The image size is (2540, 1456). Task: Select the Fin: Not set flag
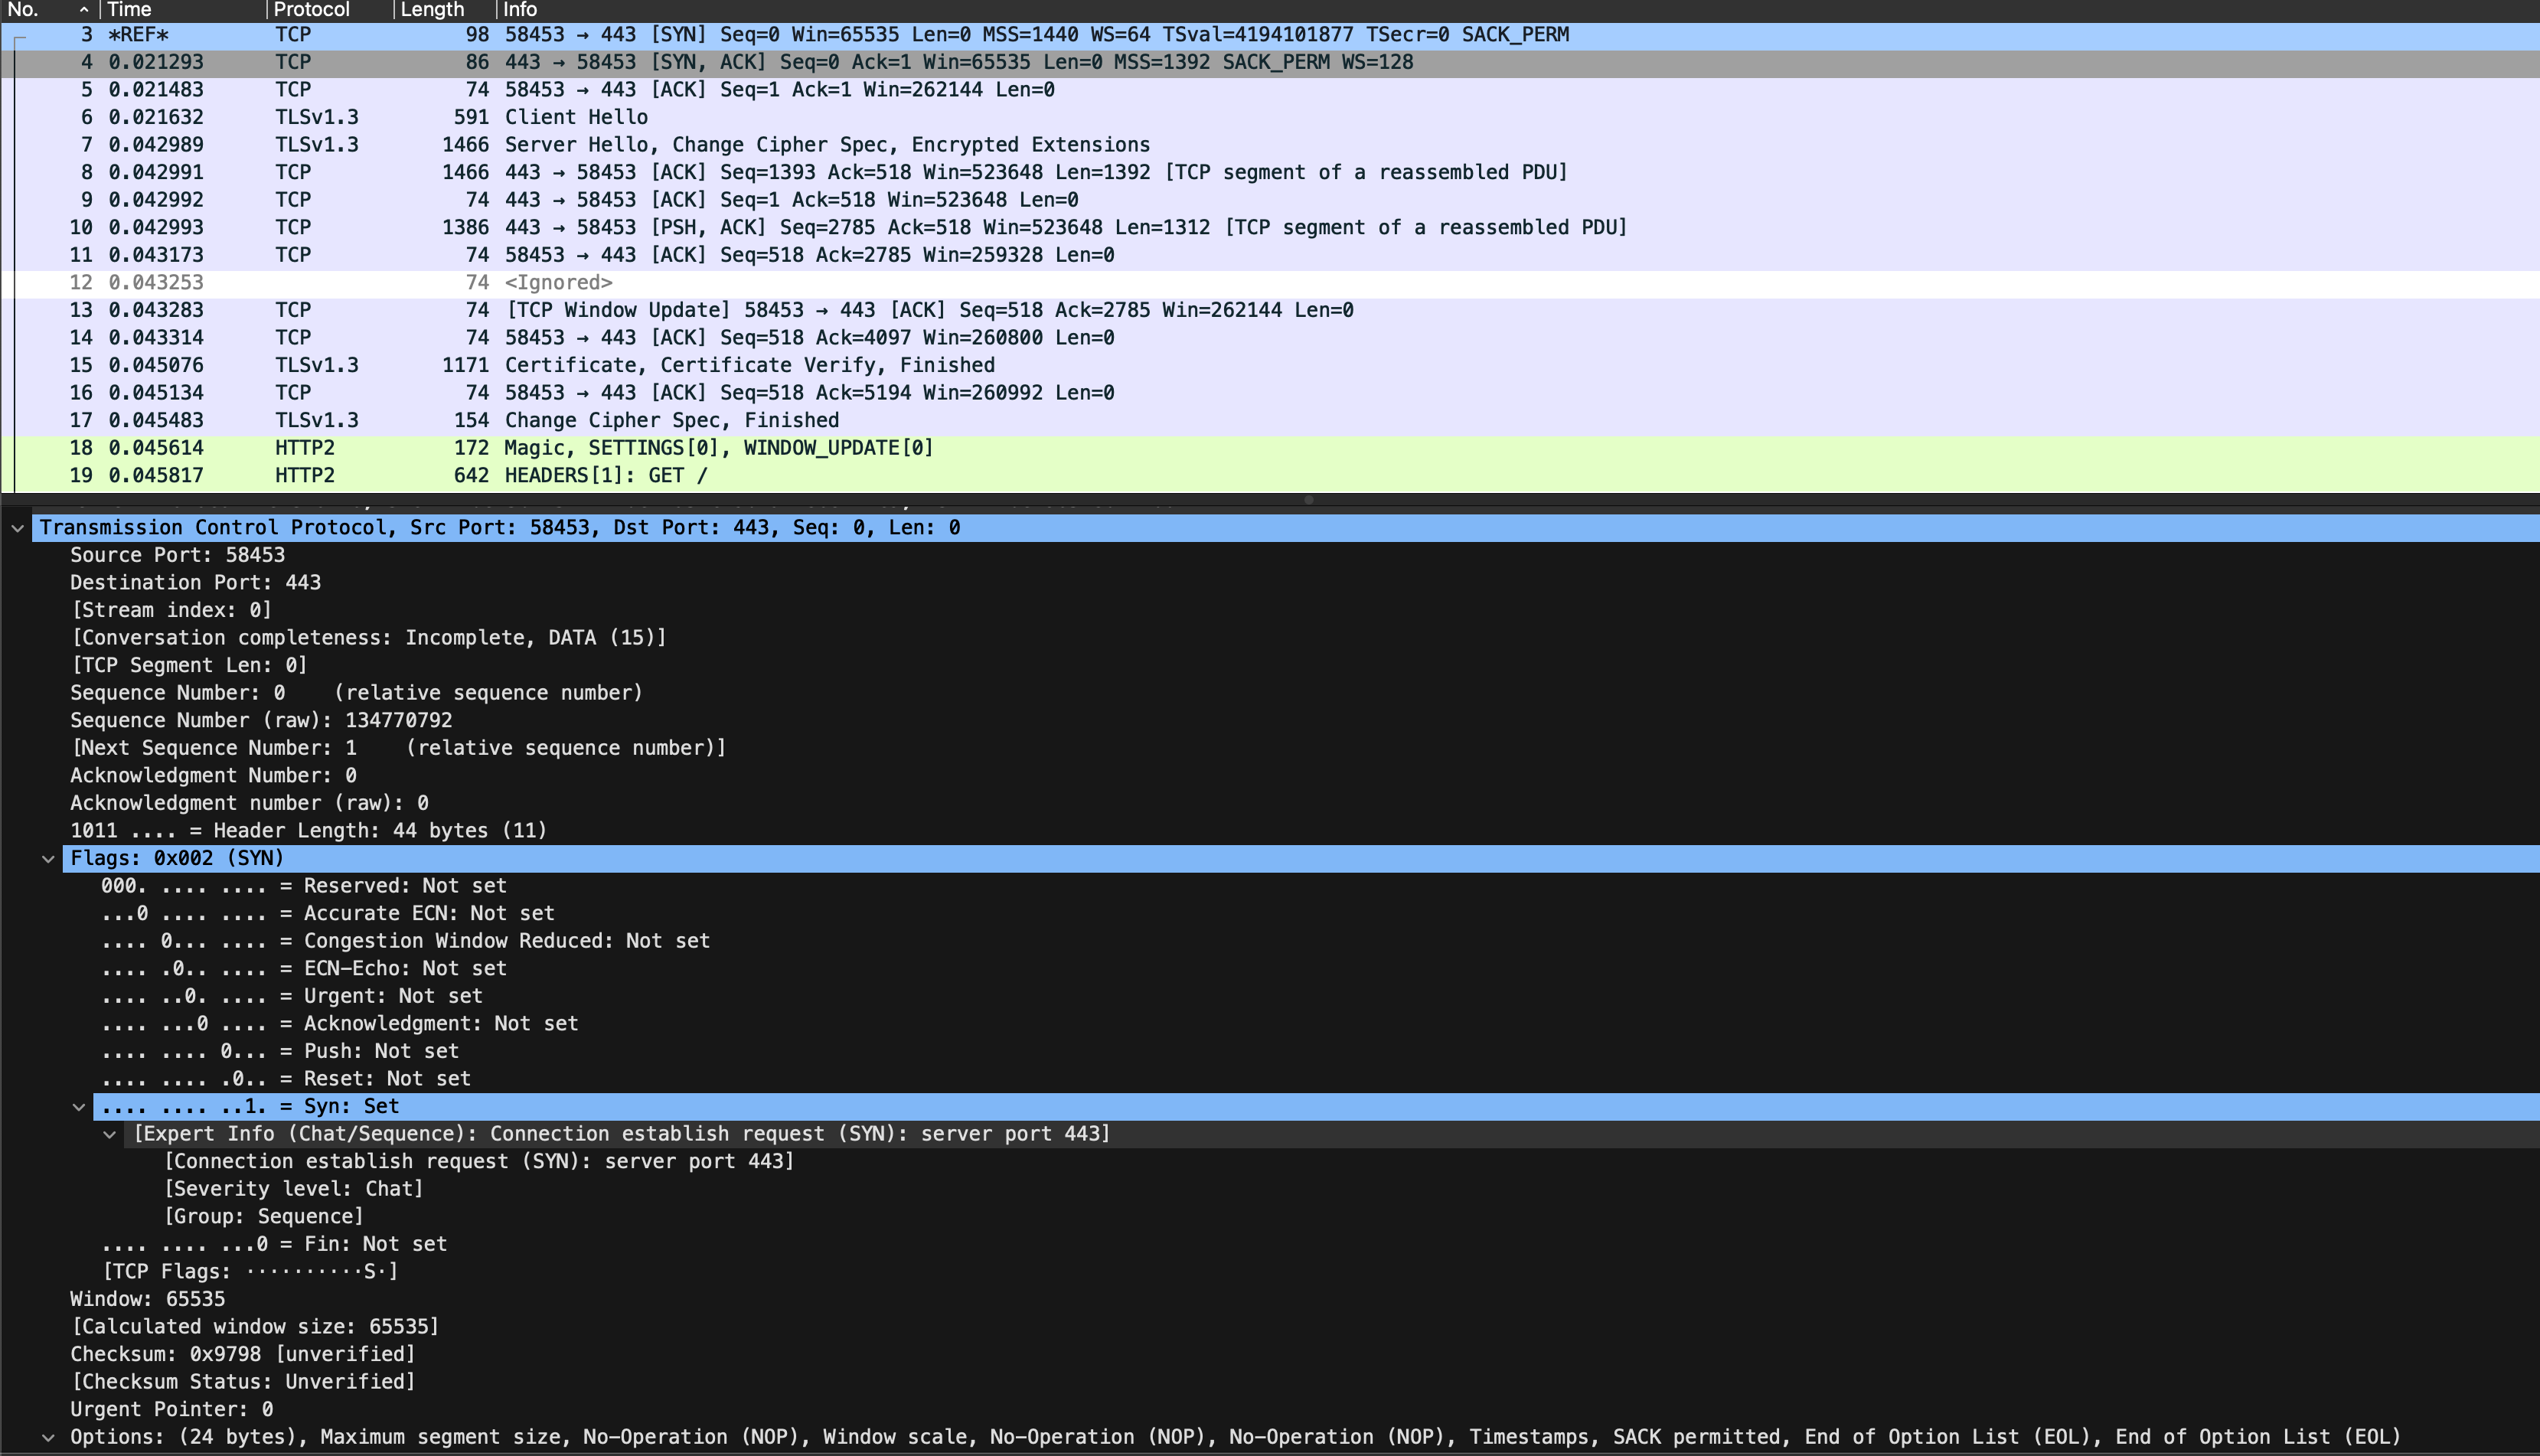[274, 1245]
